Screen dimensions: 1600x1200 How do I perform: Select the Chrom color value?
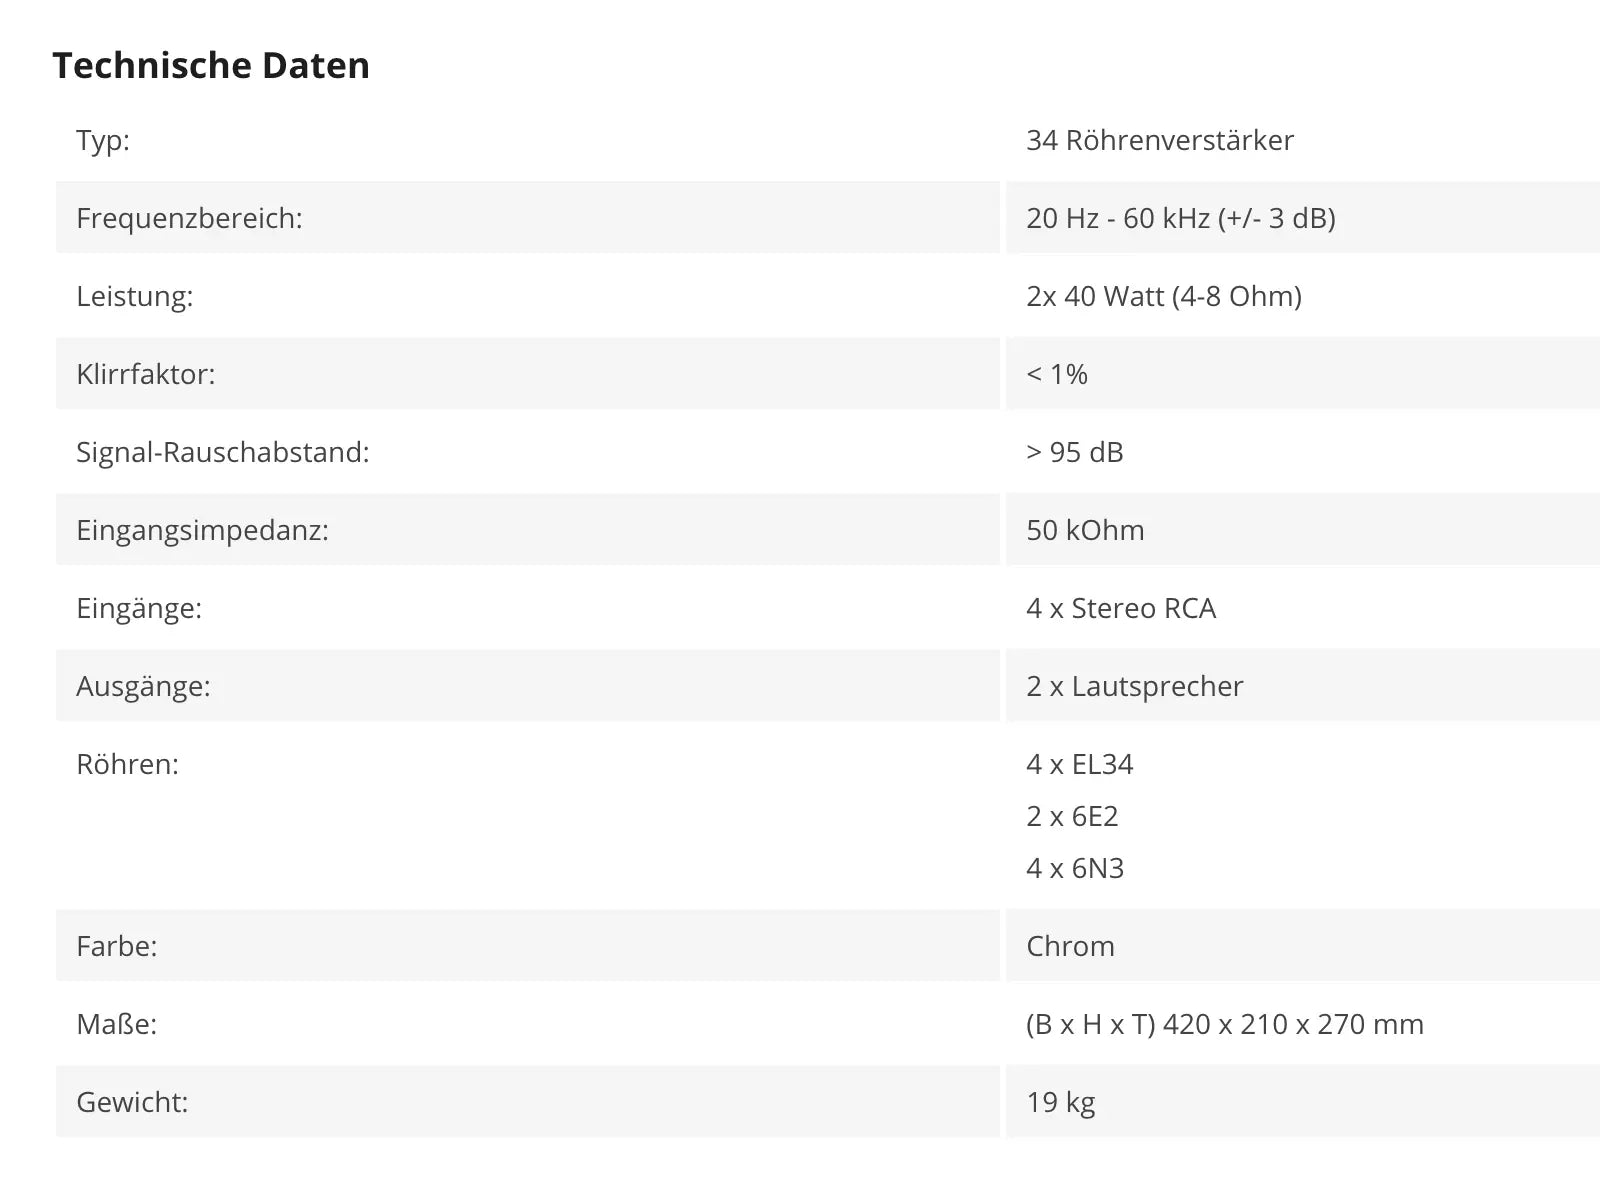tap(1070, 946)
